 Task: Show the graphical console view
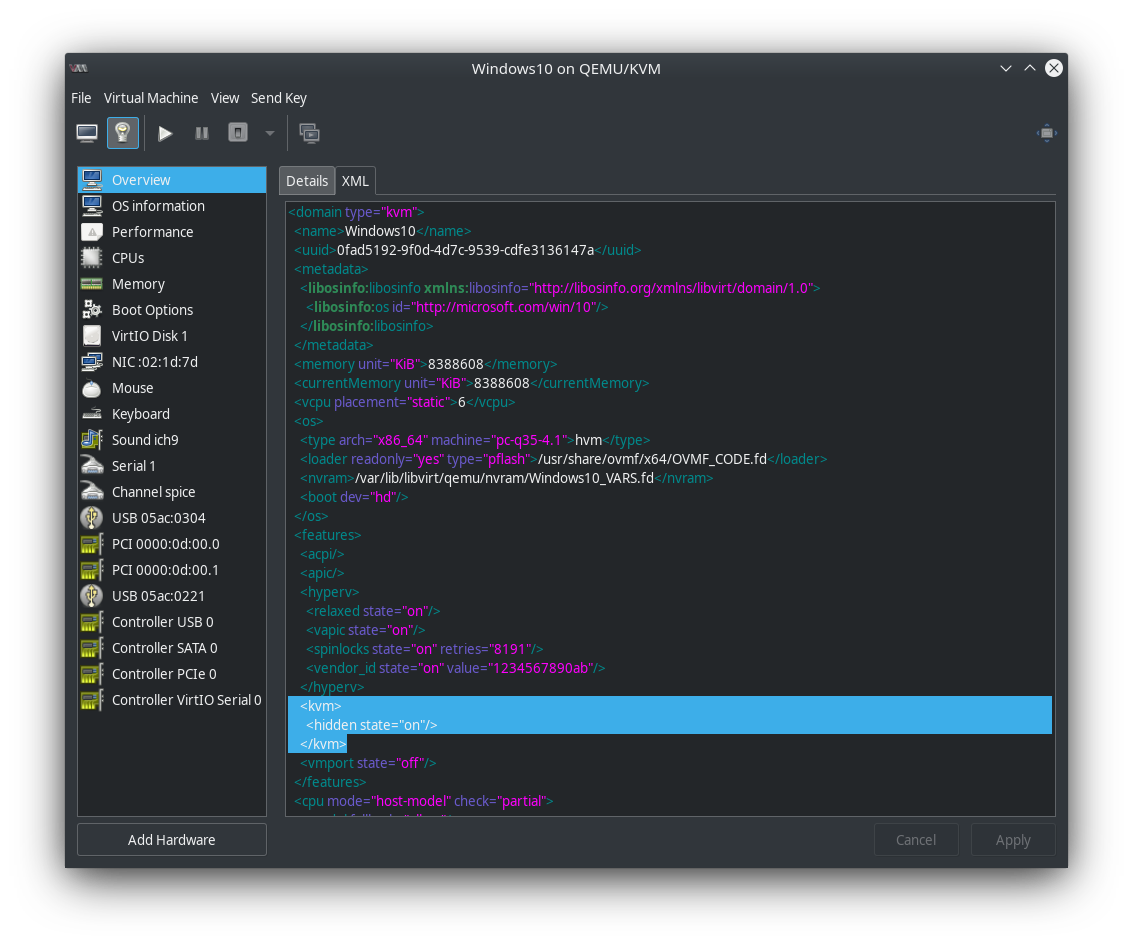coord(87,133)
